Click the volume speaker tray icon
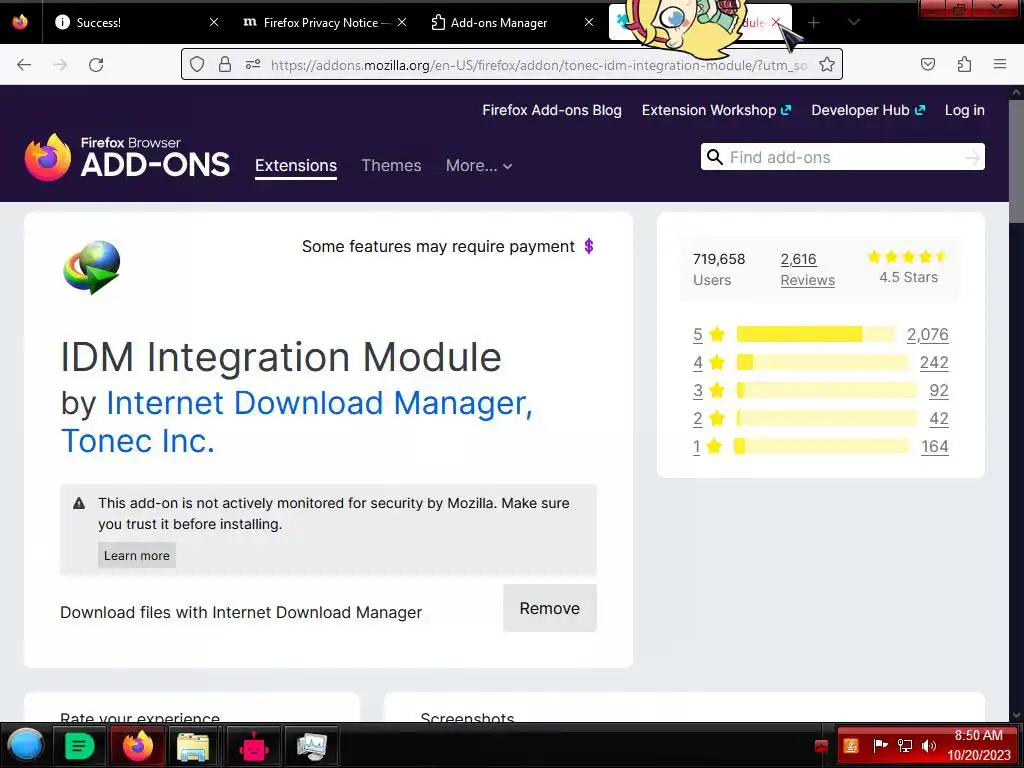Image resolution: width=1024 pixels, height=768 pixels. pos(928,746)
